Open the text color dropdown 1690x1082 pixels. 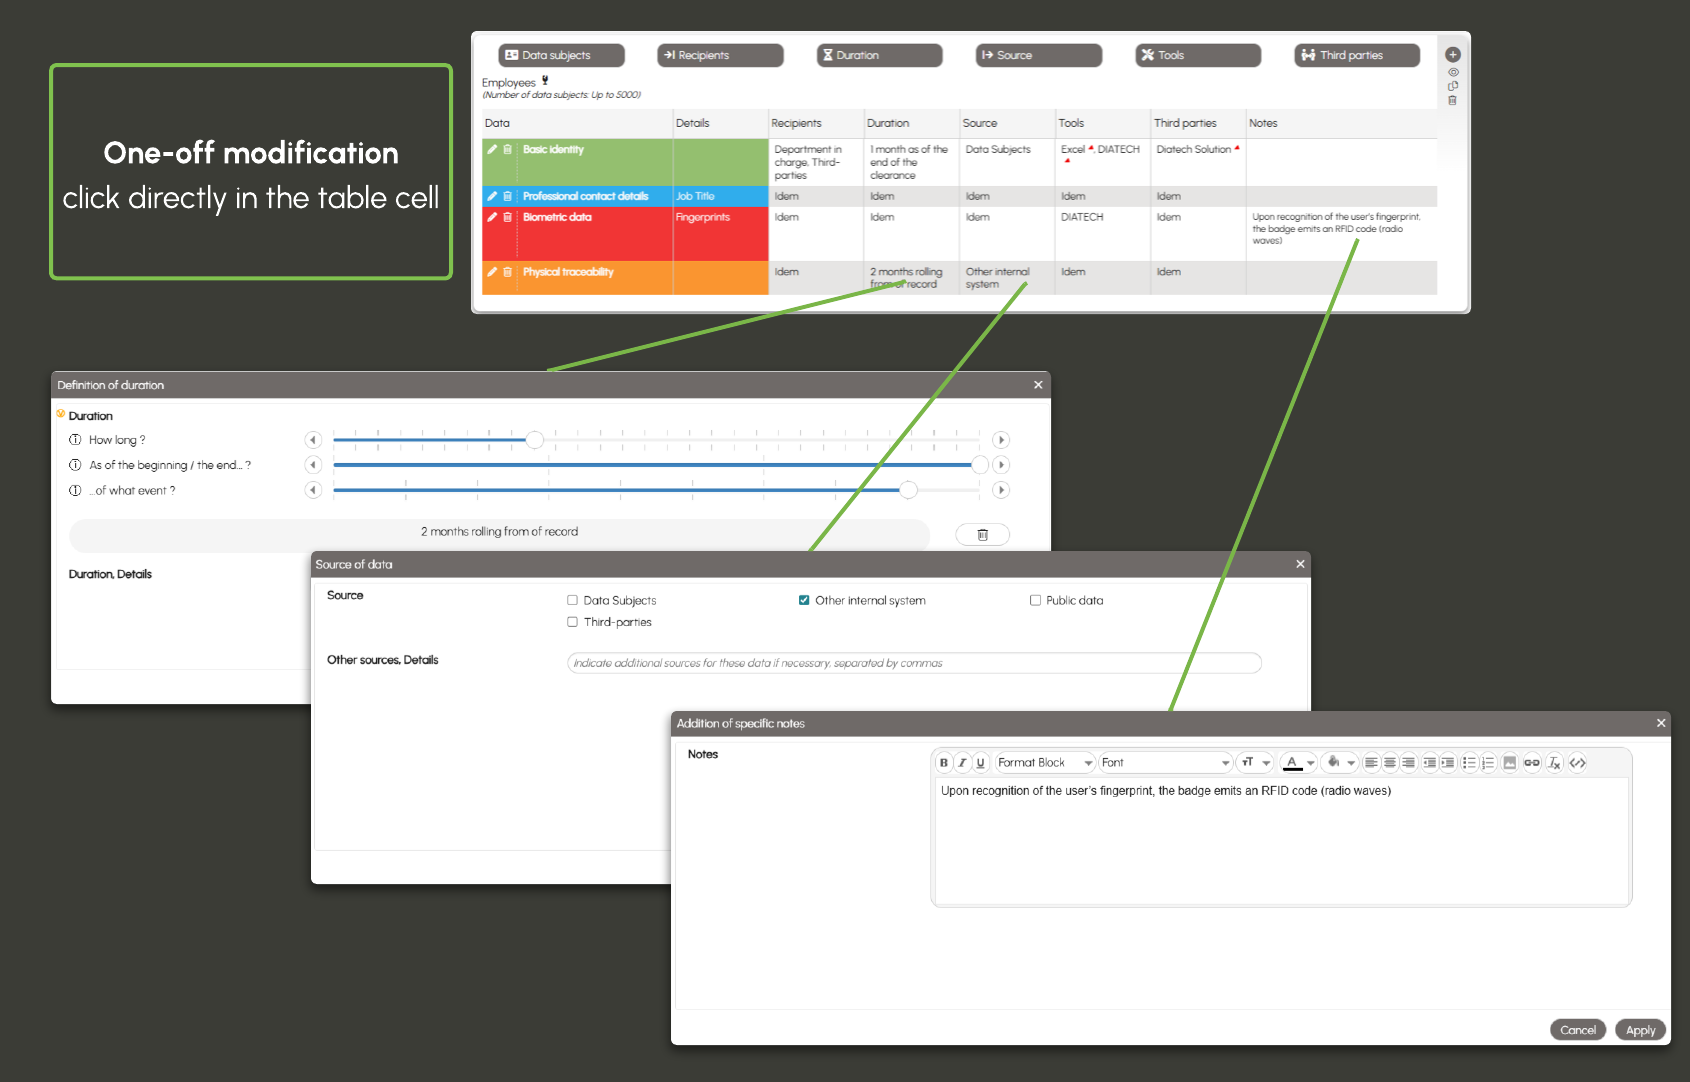click(1310, 763)
